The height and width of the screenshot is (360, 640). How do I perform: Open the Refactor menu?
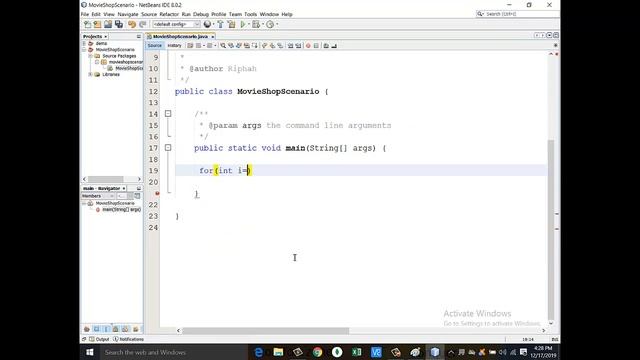click(x=169, y=14)
